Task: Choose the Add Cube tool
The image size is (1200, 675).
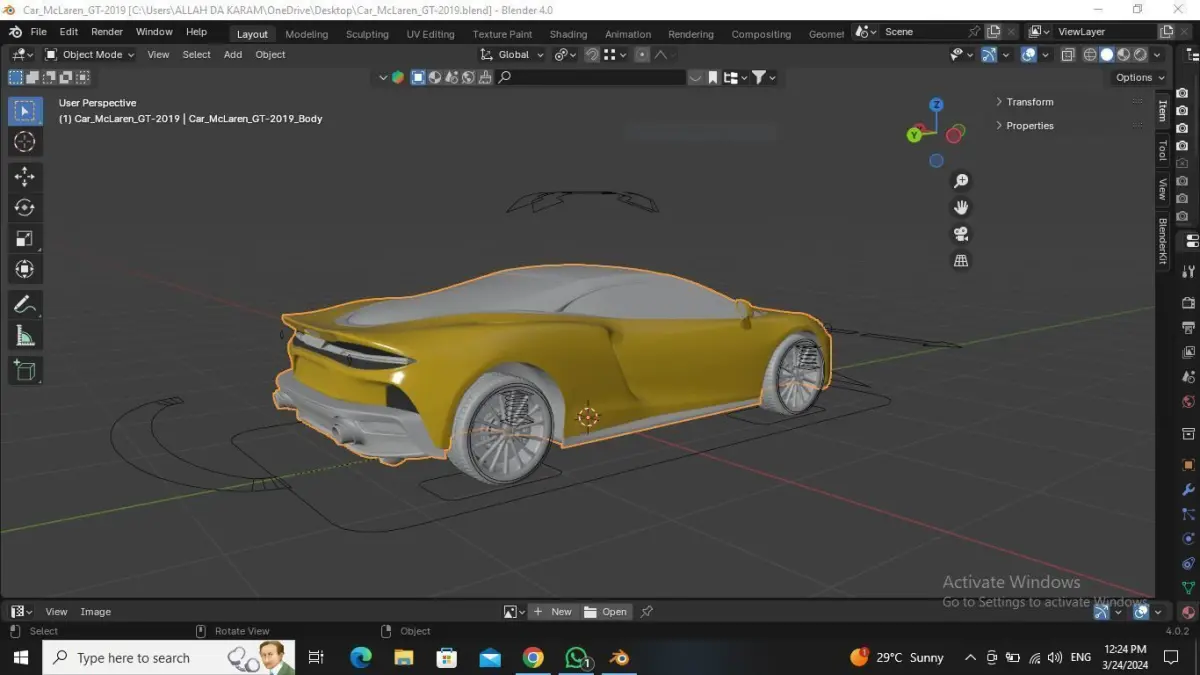Action: tap(25, 371)
